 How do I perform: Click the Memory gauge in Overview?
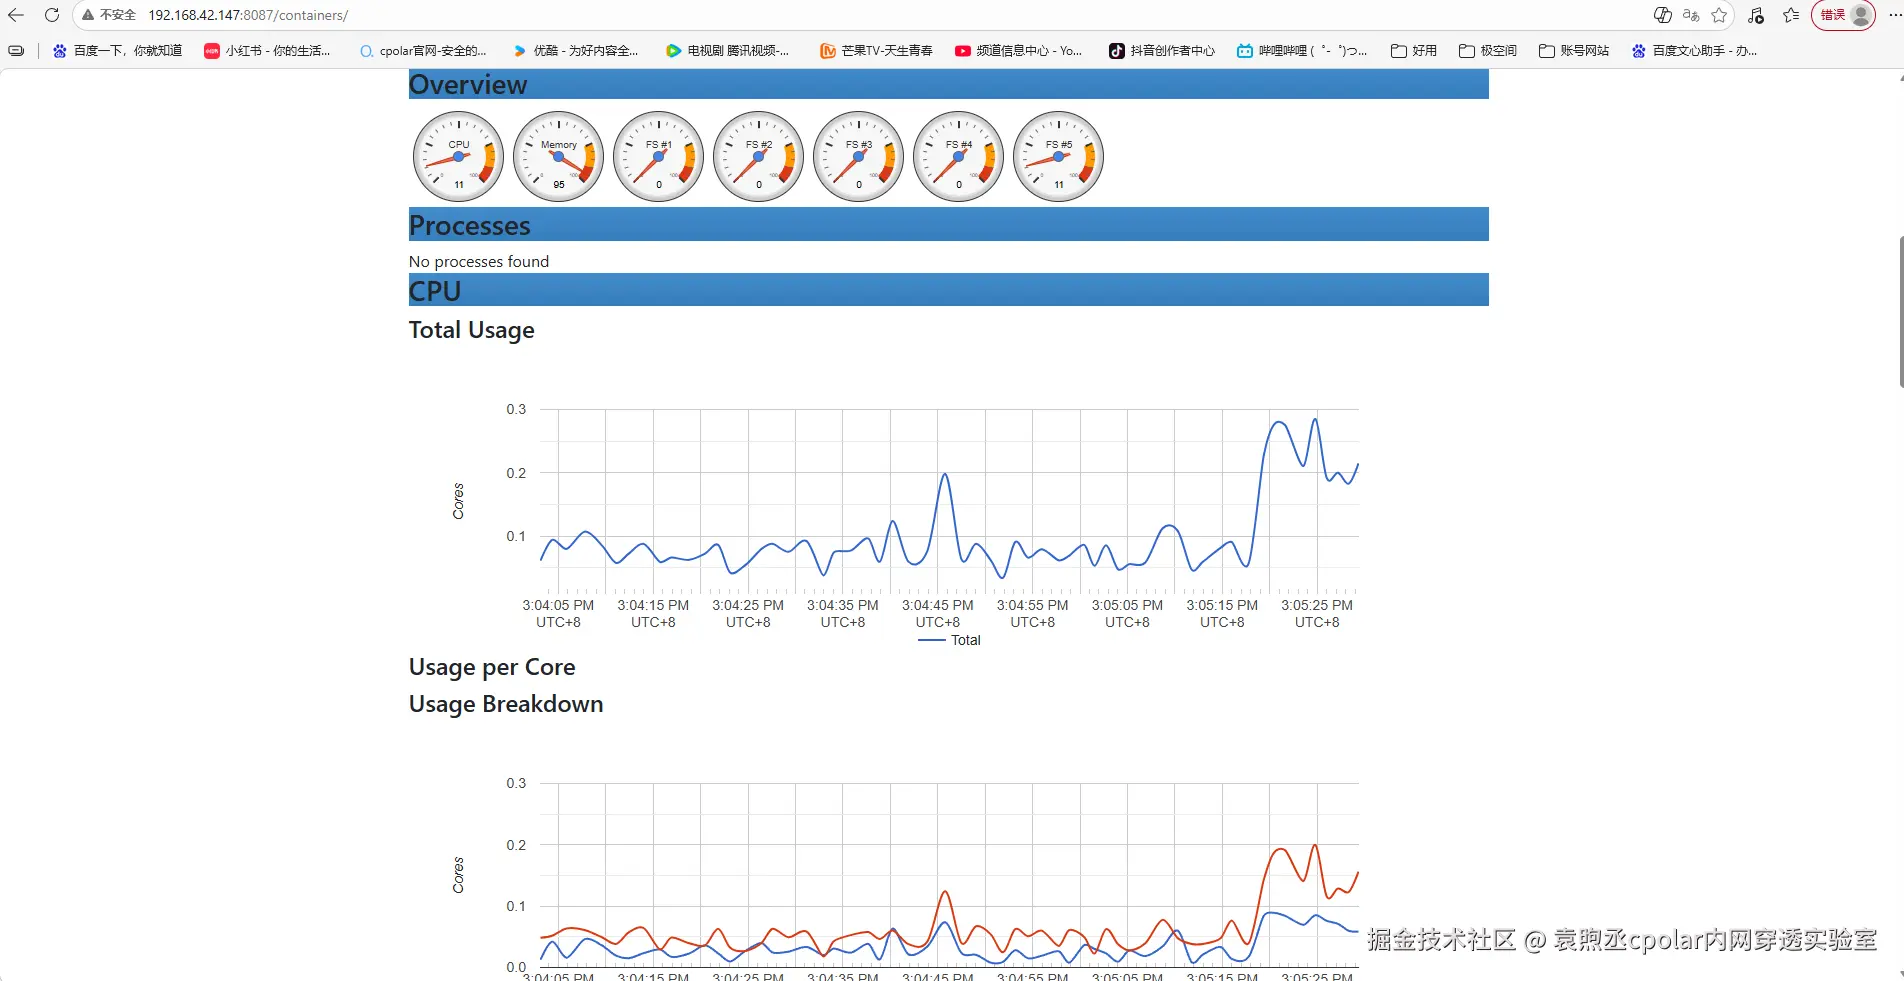pyautogui.click(x=559, y=156)
